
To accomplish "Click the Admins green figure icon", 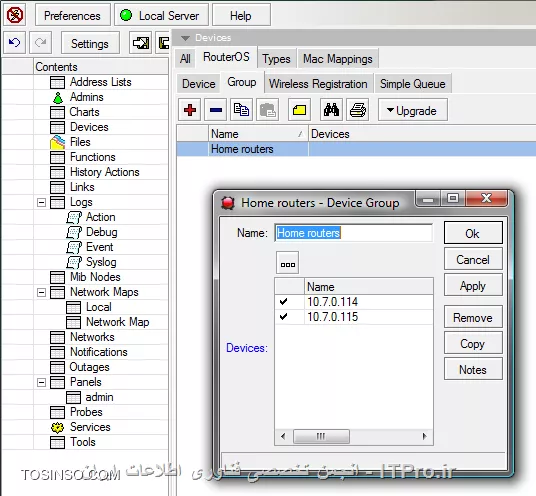I will pyautogui.click(x=58, y=97).
